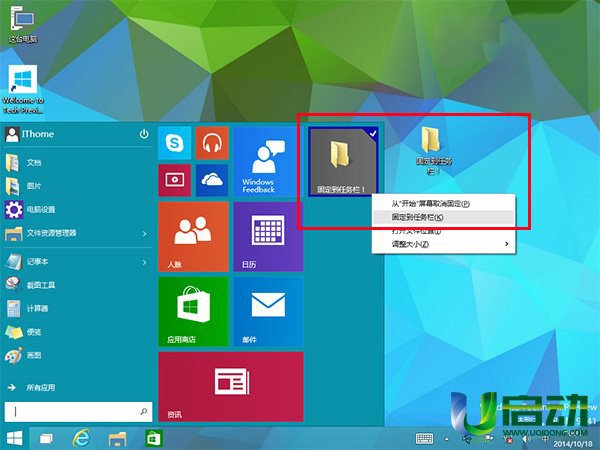Open the Skype tile
This screenshot has width=600, height=450.
pos(174,143)
